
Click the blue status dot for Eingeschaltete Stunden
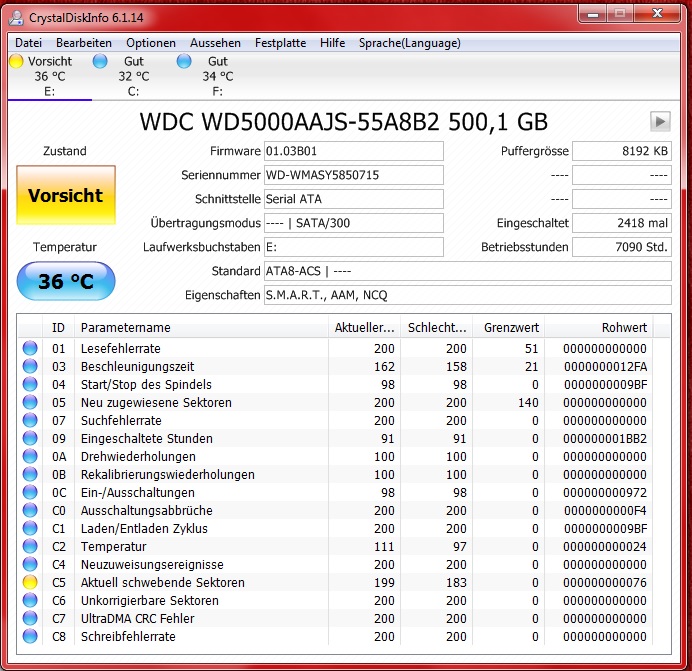click(x=30, y=438)
